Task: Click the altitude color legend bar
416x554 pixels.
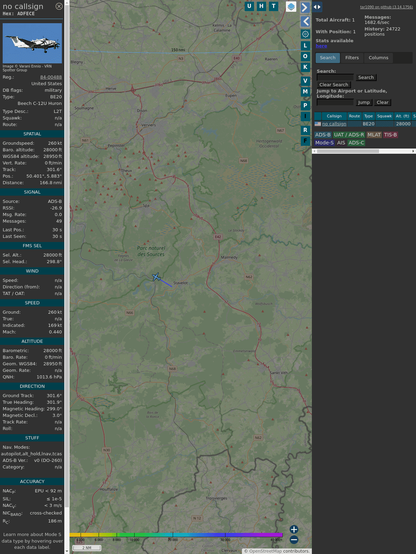Action: coord(176,535)
